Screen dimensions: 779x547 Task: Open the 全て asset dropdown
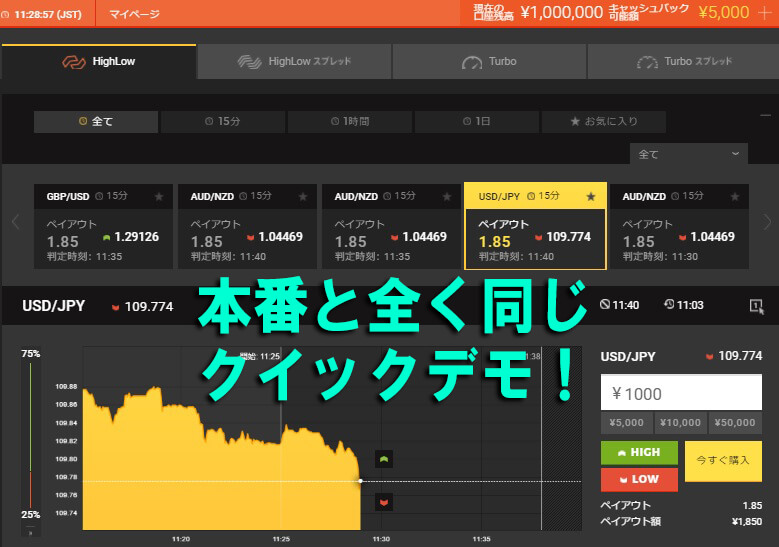[689, 154]
